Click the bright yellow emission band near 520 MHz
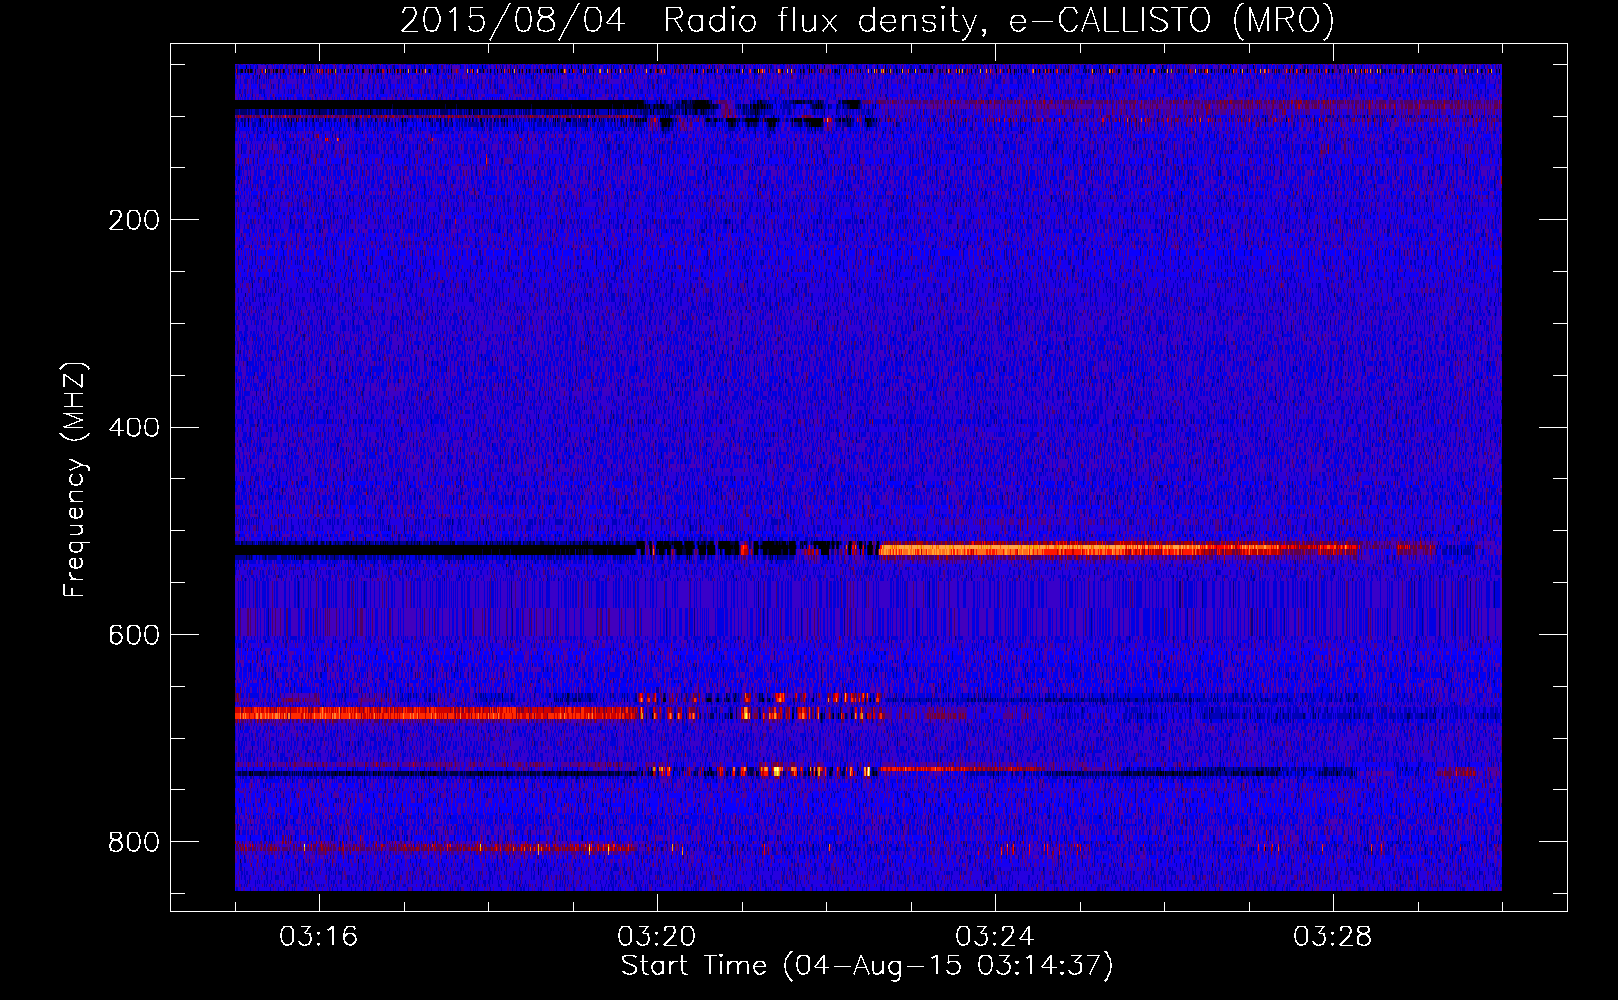The image size is (1618, 1000). 1117,549
